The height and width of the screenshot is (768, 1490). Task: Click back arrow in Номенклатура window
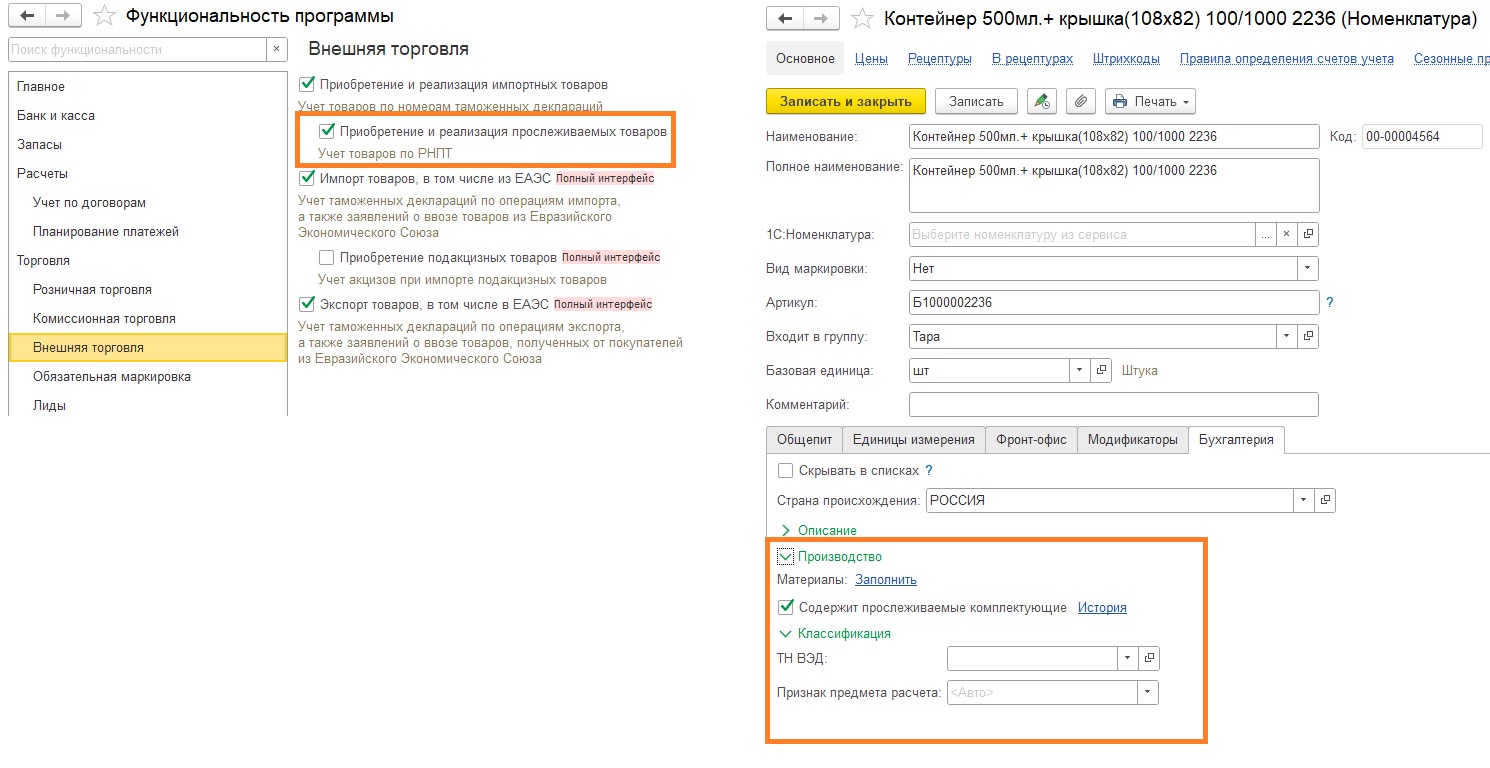coord(784,18)
